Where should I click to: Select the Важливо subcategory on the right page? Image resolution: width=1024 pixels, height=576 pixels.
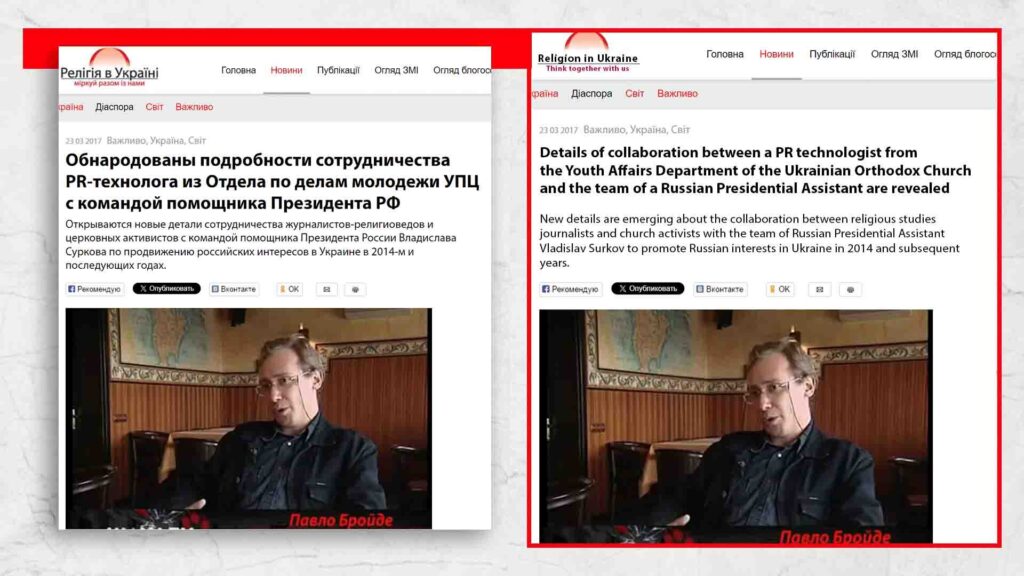point(677,93)
